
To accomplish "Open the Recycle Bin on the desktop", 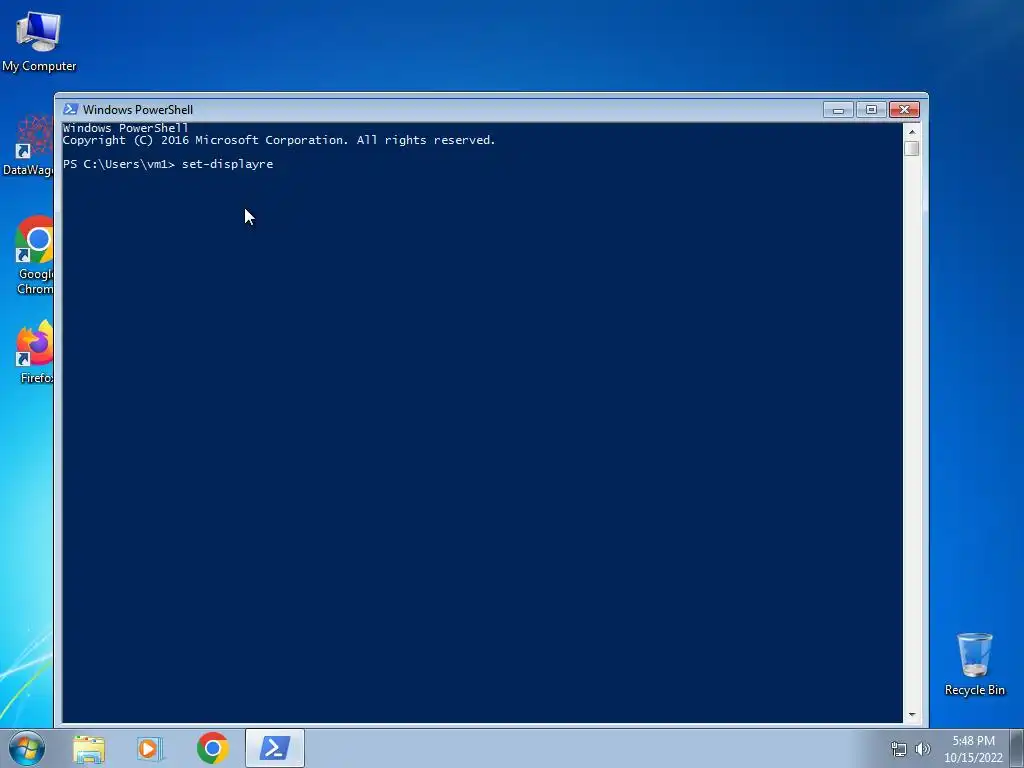I will (x=974, y=664).
